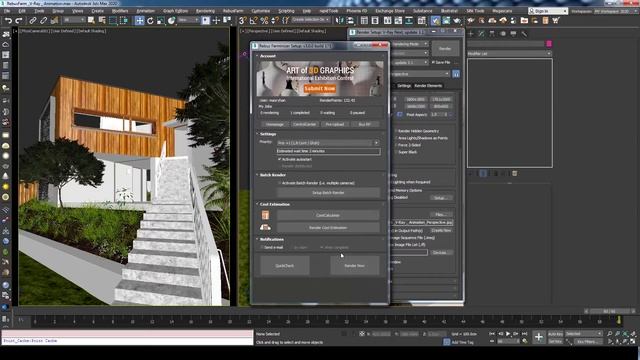Viewport: 640px width, 360px height.
Task: Open the Modifier List dropdown
Action: (509, 53)
